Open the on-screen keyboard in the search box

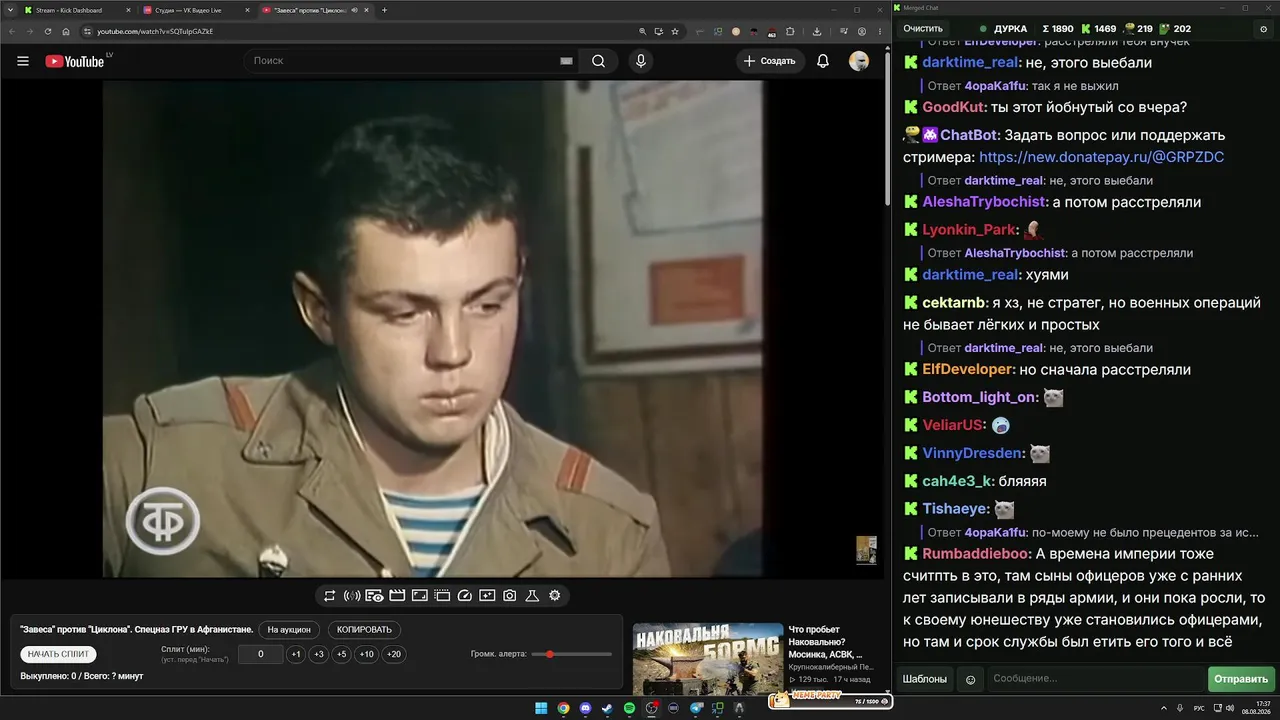click(566, 61)
